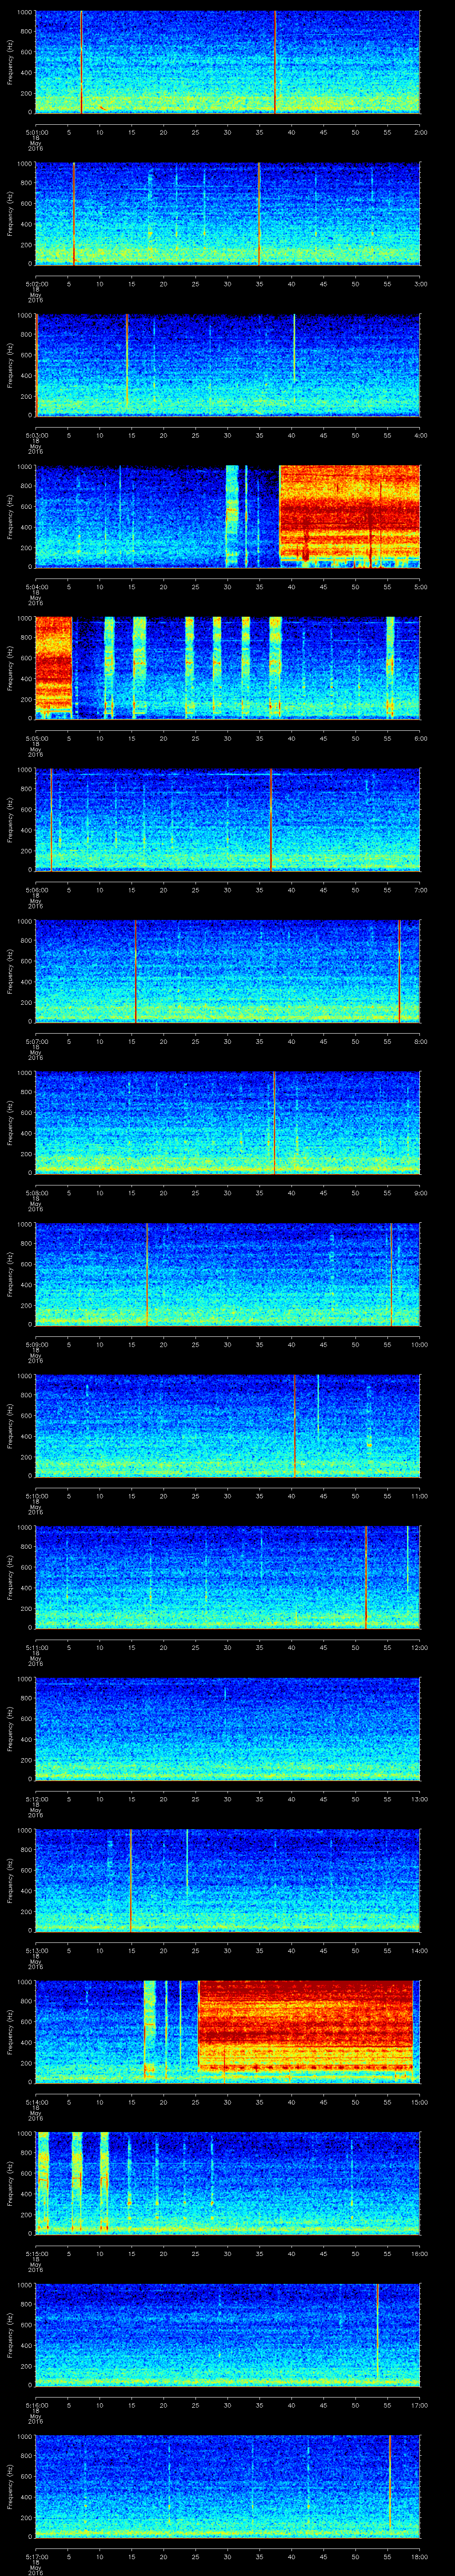Viewport: 455px width, 2576px height.
Task: Open the spectrogram panel starting at 5:04:00
Action: [x=227, y=516]
